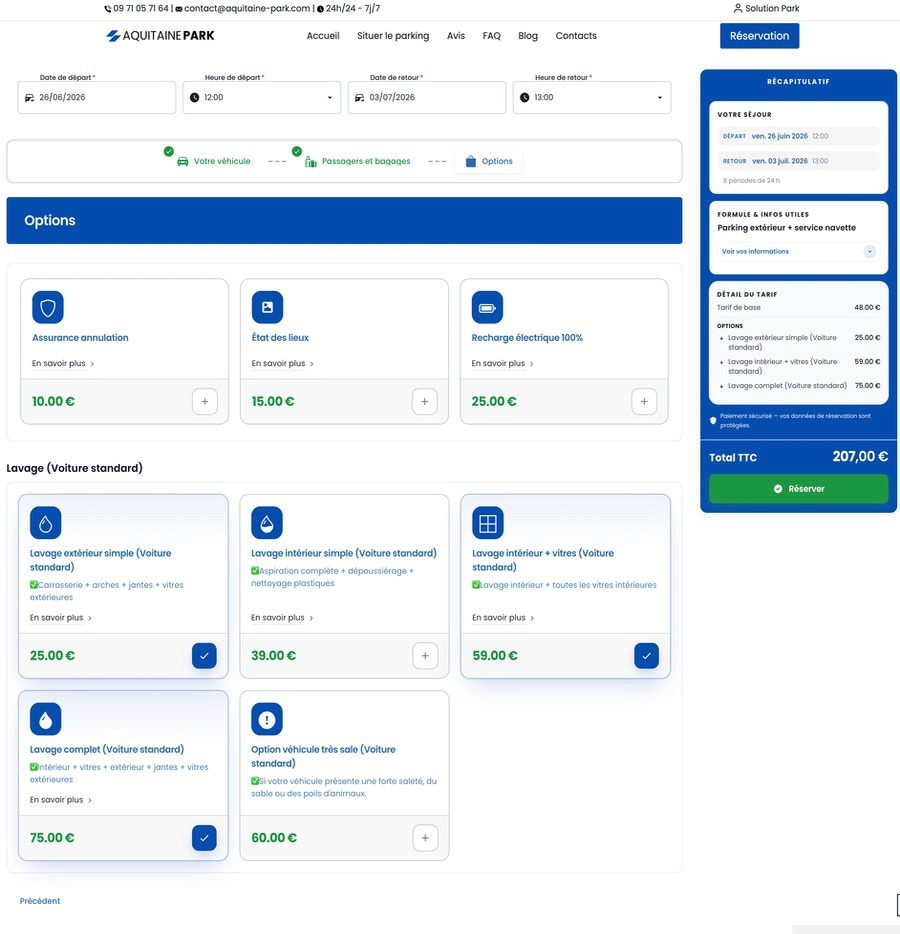Click the État des lieux icon
Viewport: 900px width, 934px height.
tap(267, 307)
